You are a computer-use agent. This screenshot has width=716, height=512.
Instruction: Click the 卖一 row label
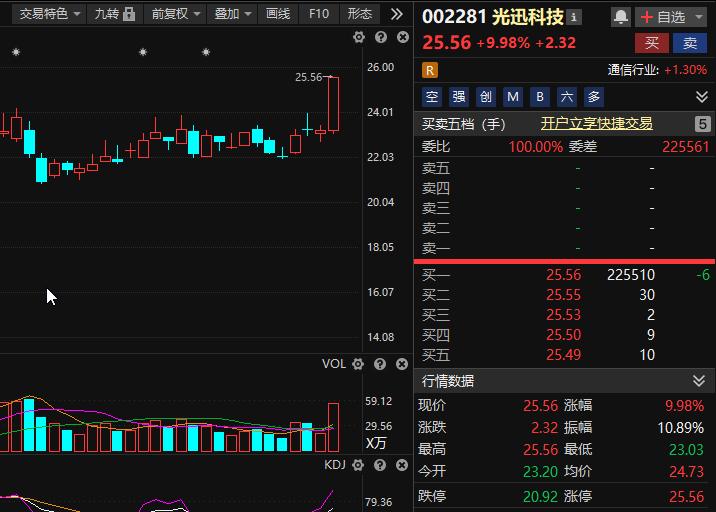tap(436, 248)
